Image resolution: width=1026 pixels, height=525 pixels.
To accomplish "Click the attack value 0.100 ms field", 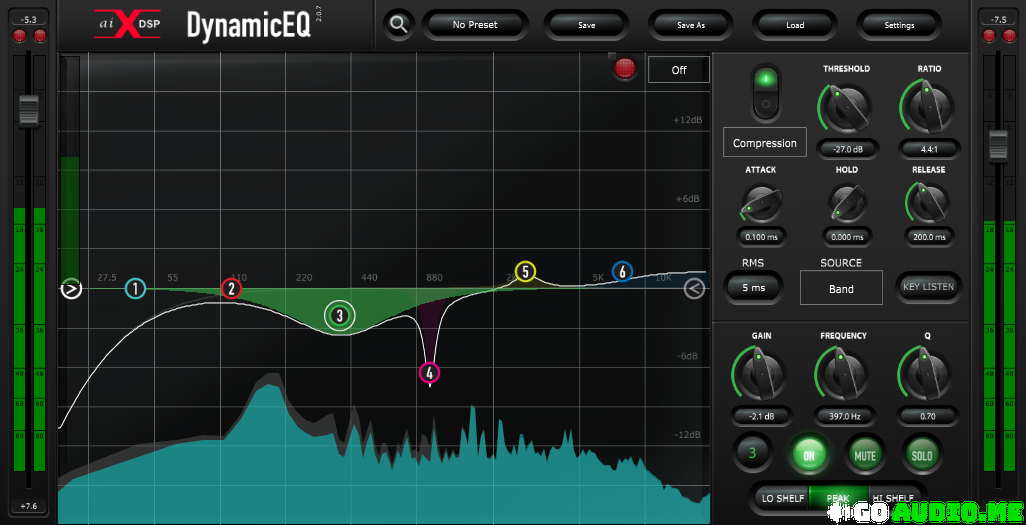I will [x=761, y=237].
